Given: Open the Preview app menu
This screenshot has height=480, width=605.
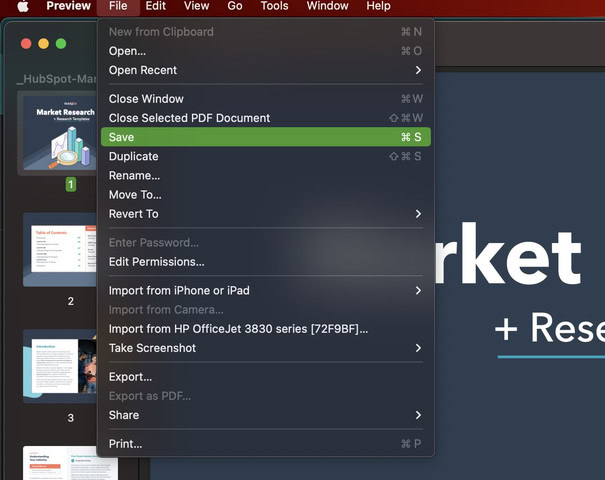Looking at the screenshot, I should pos(68,6).
